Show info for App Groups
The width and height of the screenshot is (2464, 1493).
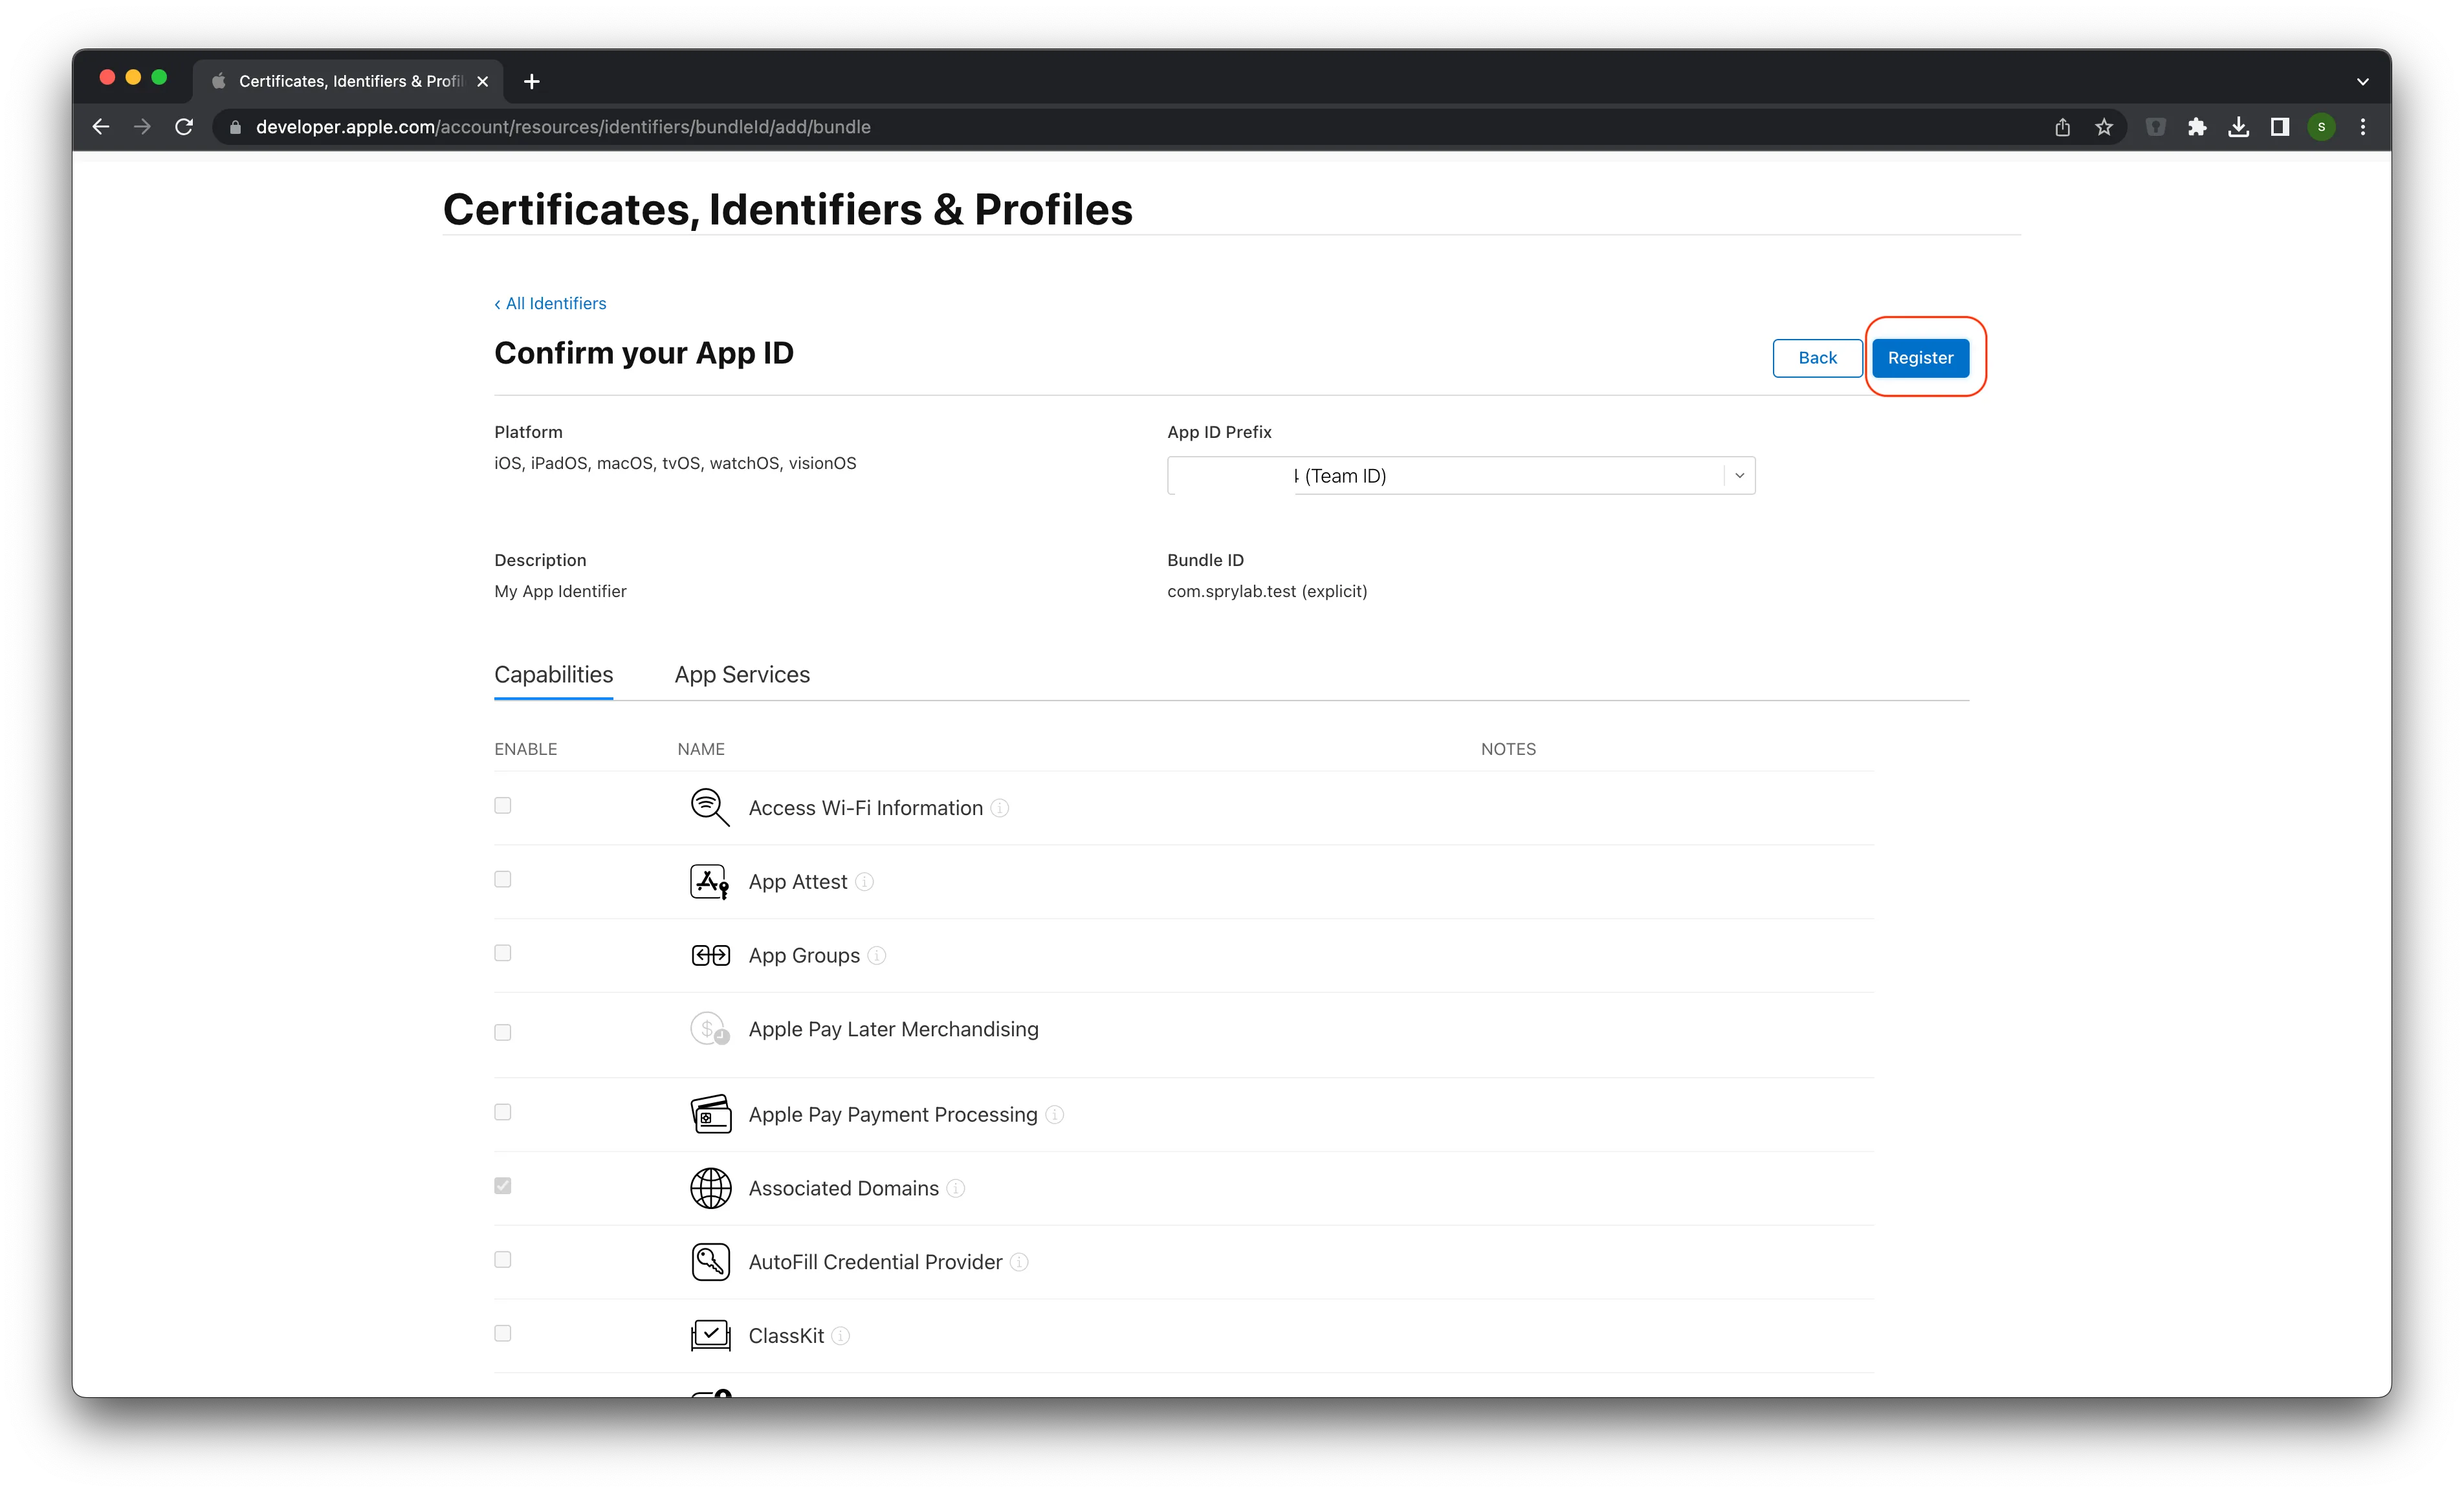[x=876, y=956]
